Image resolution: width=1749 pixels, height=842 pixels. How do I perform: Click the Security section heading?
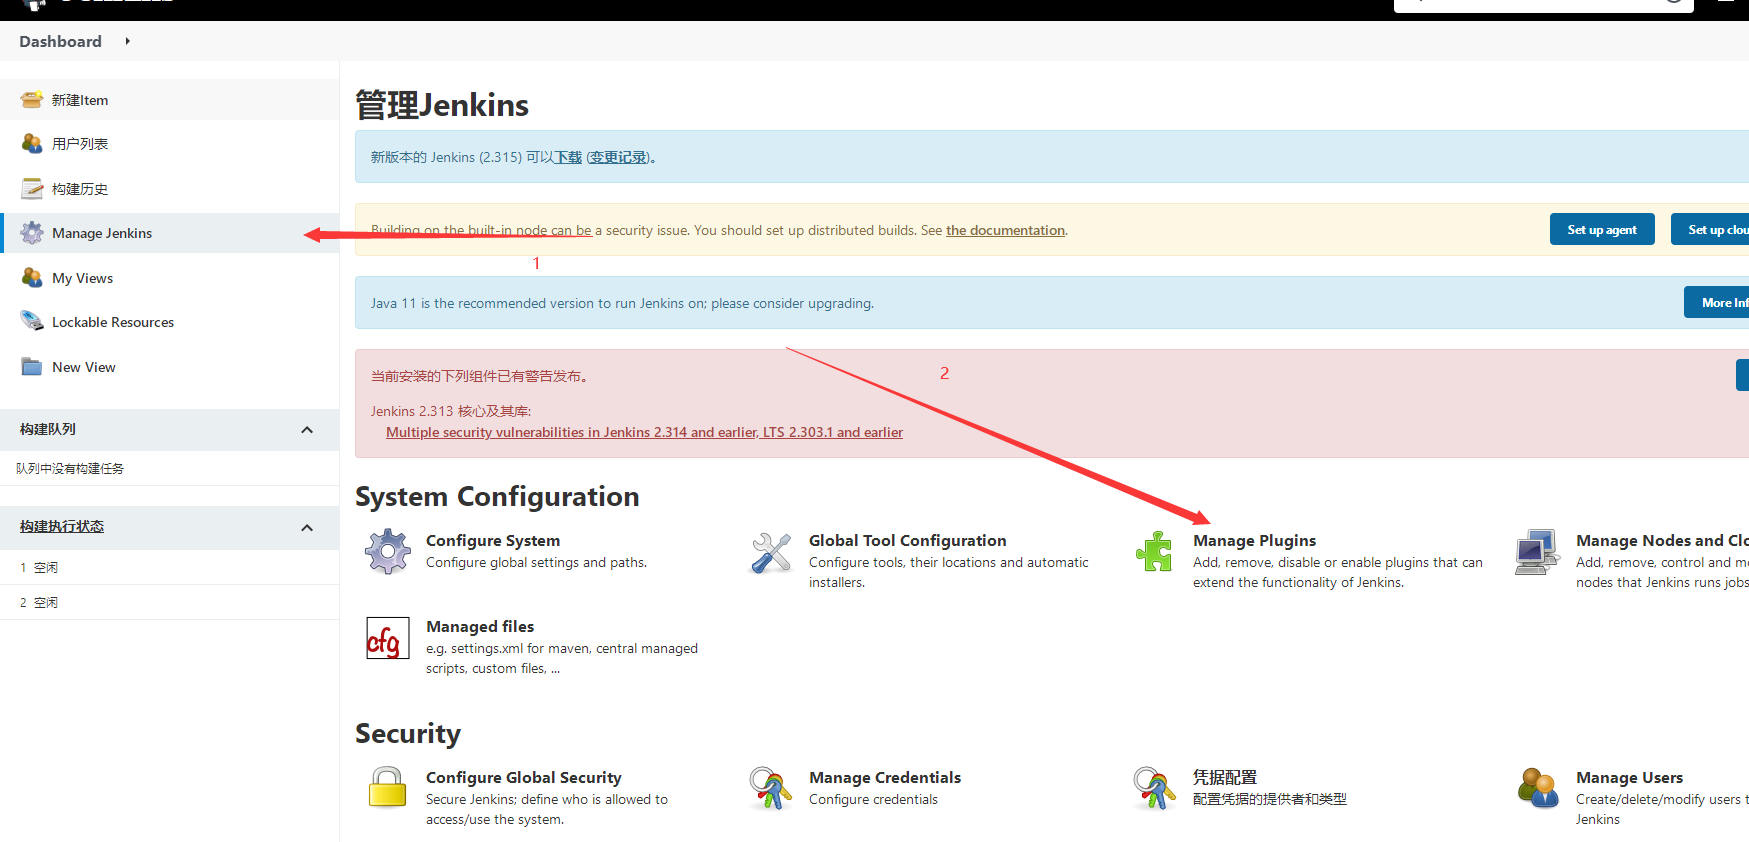point(408,733)
